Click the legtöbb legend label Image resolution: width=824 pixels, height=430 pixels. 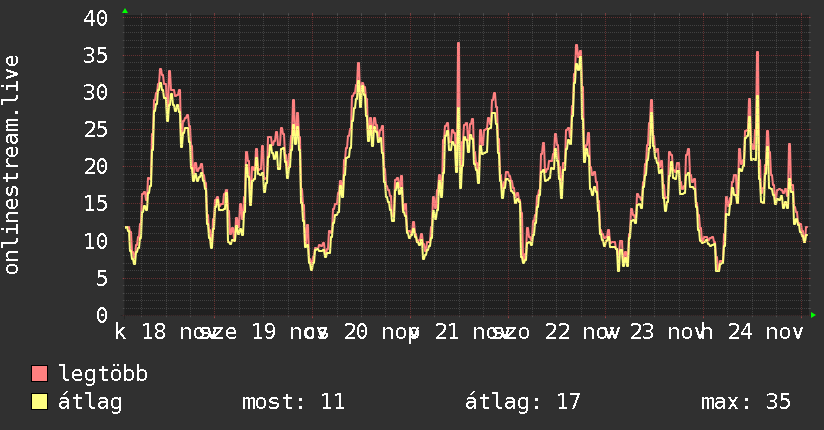tap(103, 374)
